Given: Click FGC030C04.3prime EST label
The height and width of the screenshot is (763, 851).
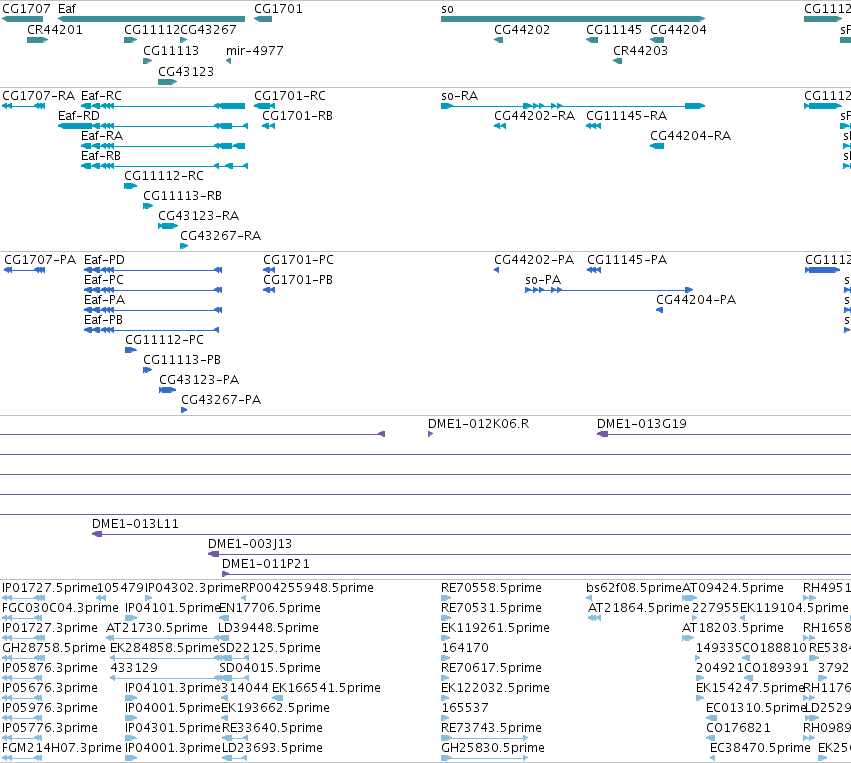Looking at the screenshot, I should (60, 608).
